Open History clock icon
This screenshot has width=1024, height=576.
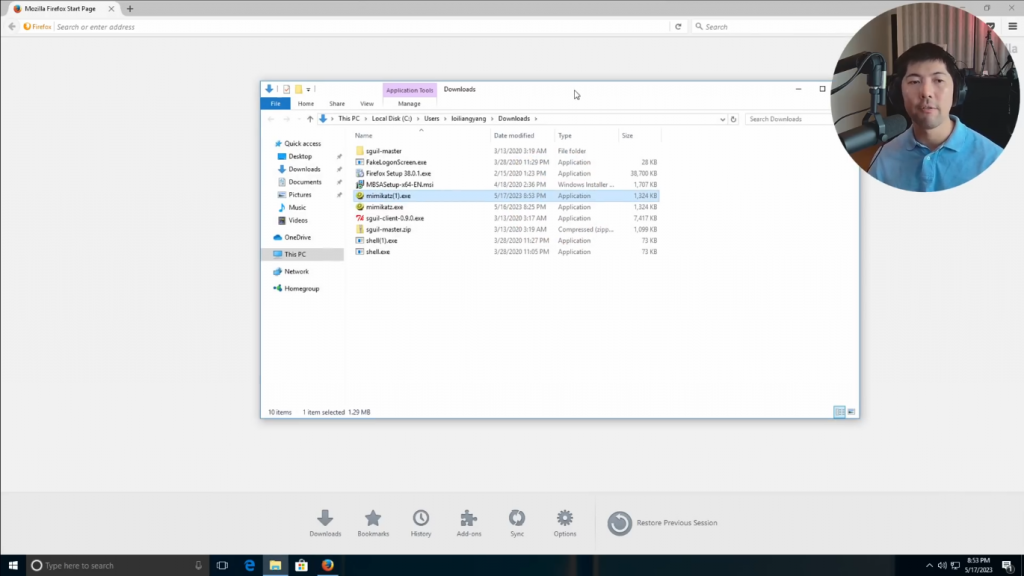421,518
